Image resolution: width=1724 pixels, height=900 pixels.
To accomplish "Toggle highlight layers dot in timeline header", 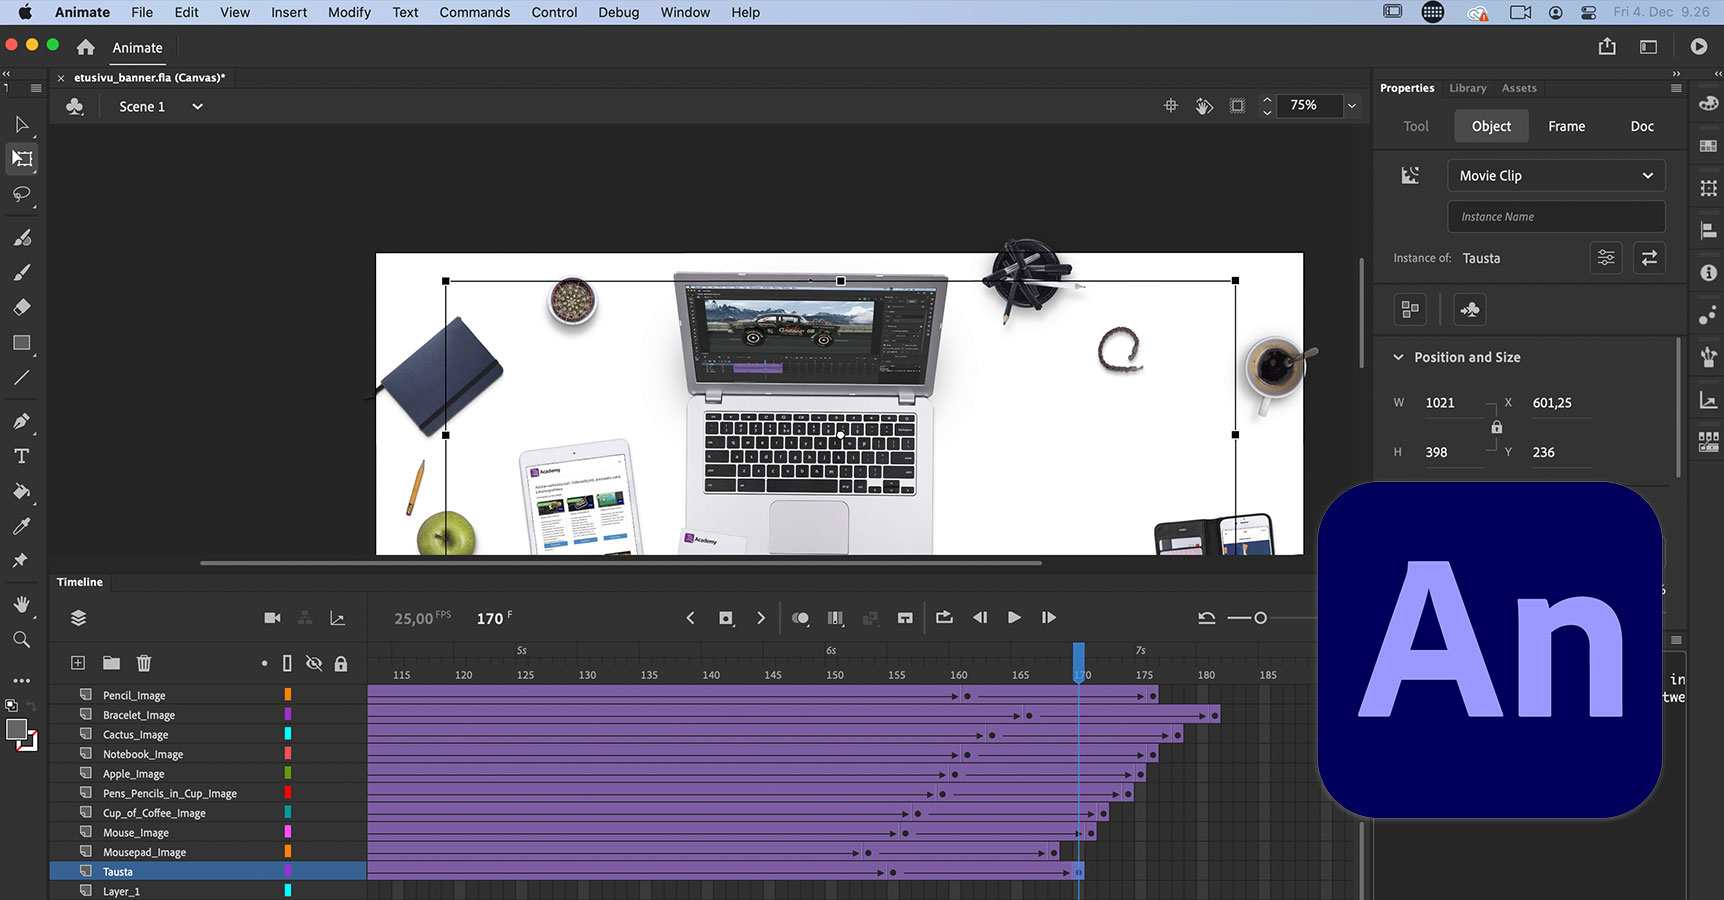I will (x=264, y=663).
